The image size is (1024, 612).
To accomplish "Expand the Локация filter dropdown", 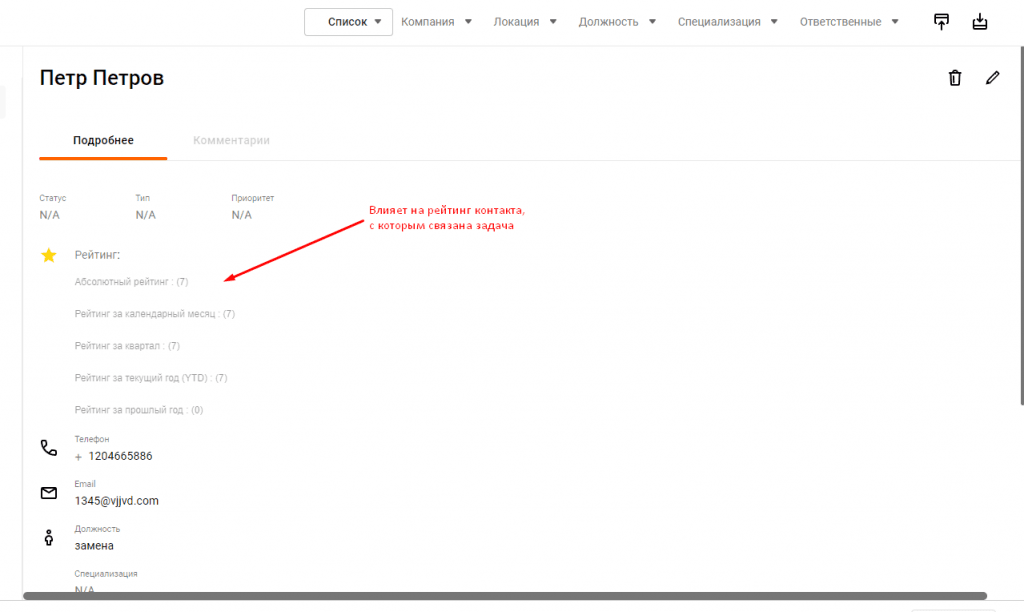I will (x=525, y=22).
